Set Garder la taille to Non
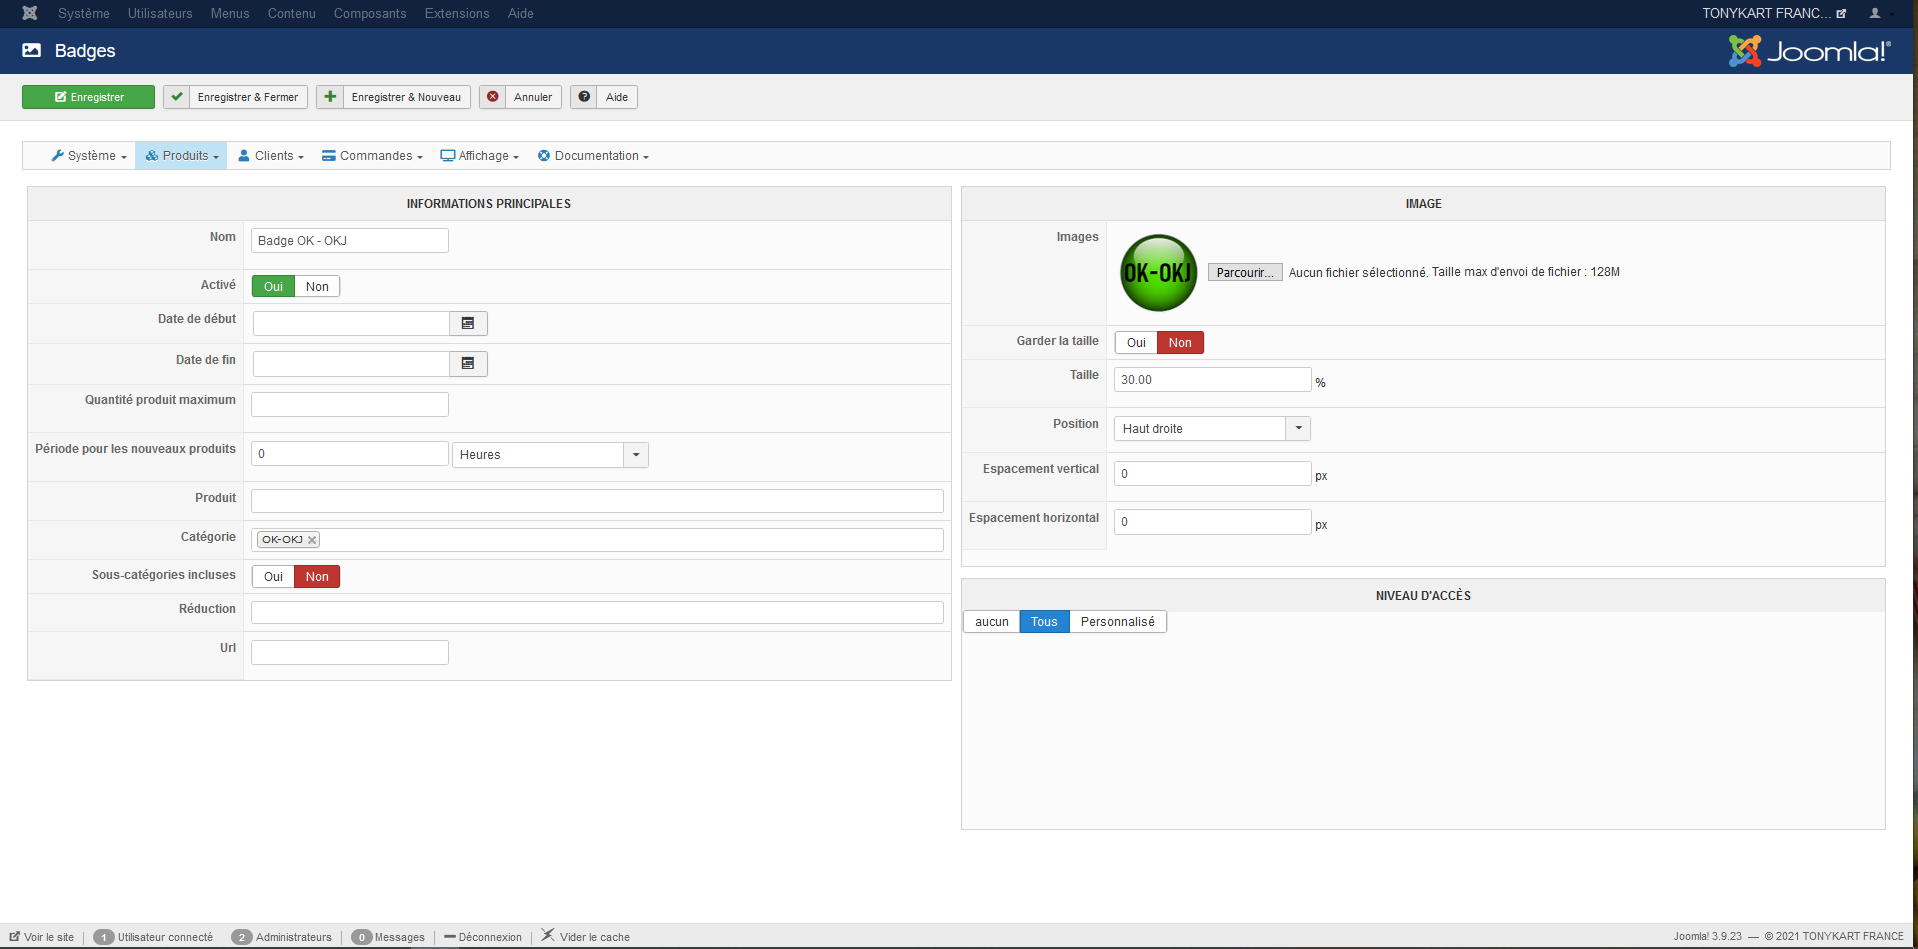Screen dimensions: 1918x949 pos(1180,342)
